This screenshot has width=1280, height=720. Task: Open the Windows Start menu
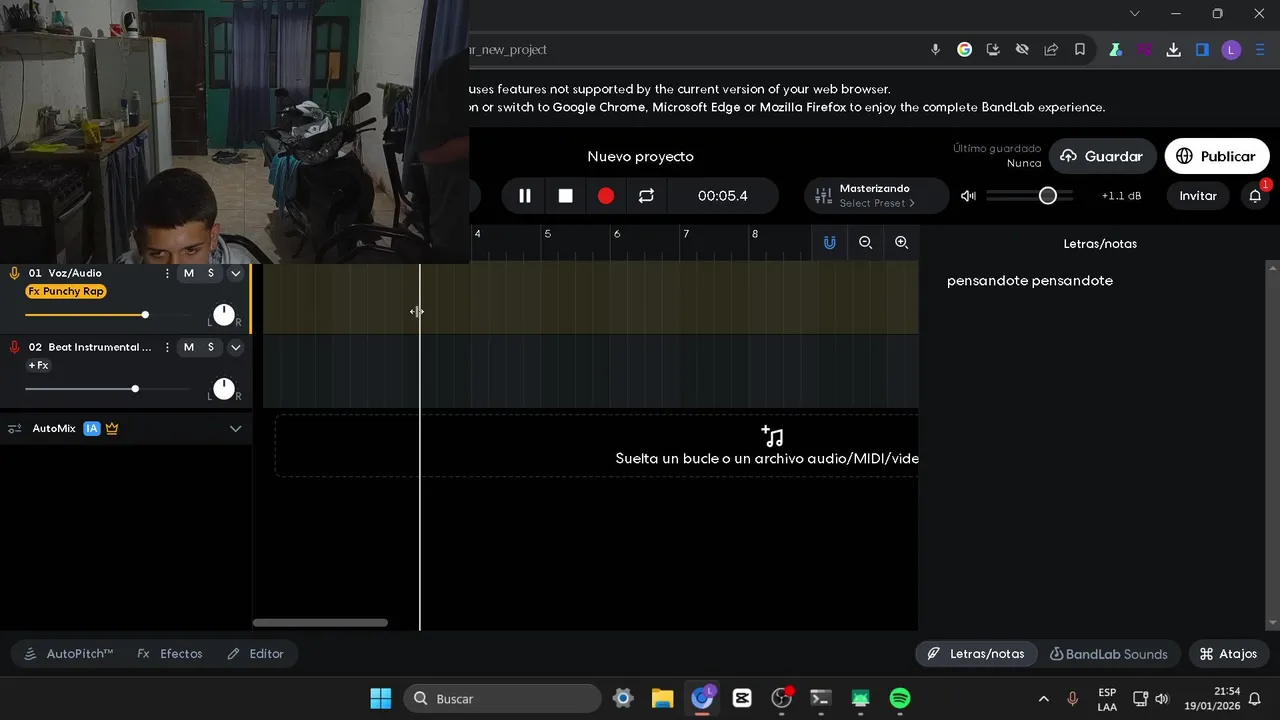click(381, 698)
